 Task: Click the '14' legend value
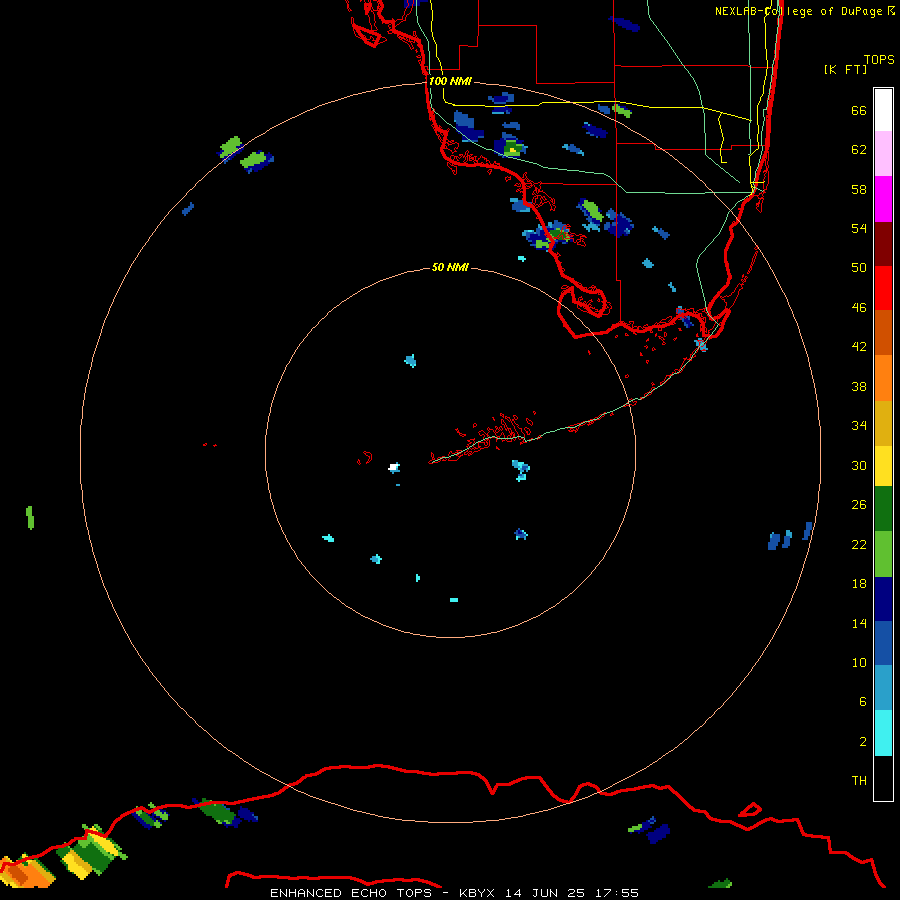[859, 623]
